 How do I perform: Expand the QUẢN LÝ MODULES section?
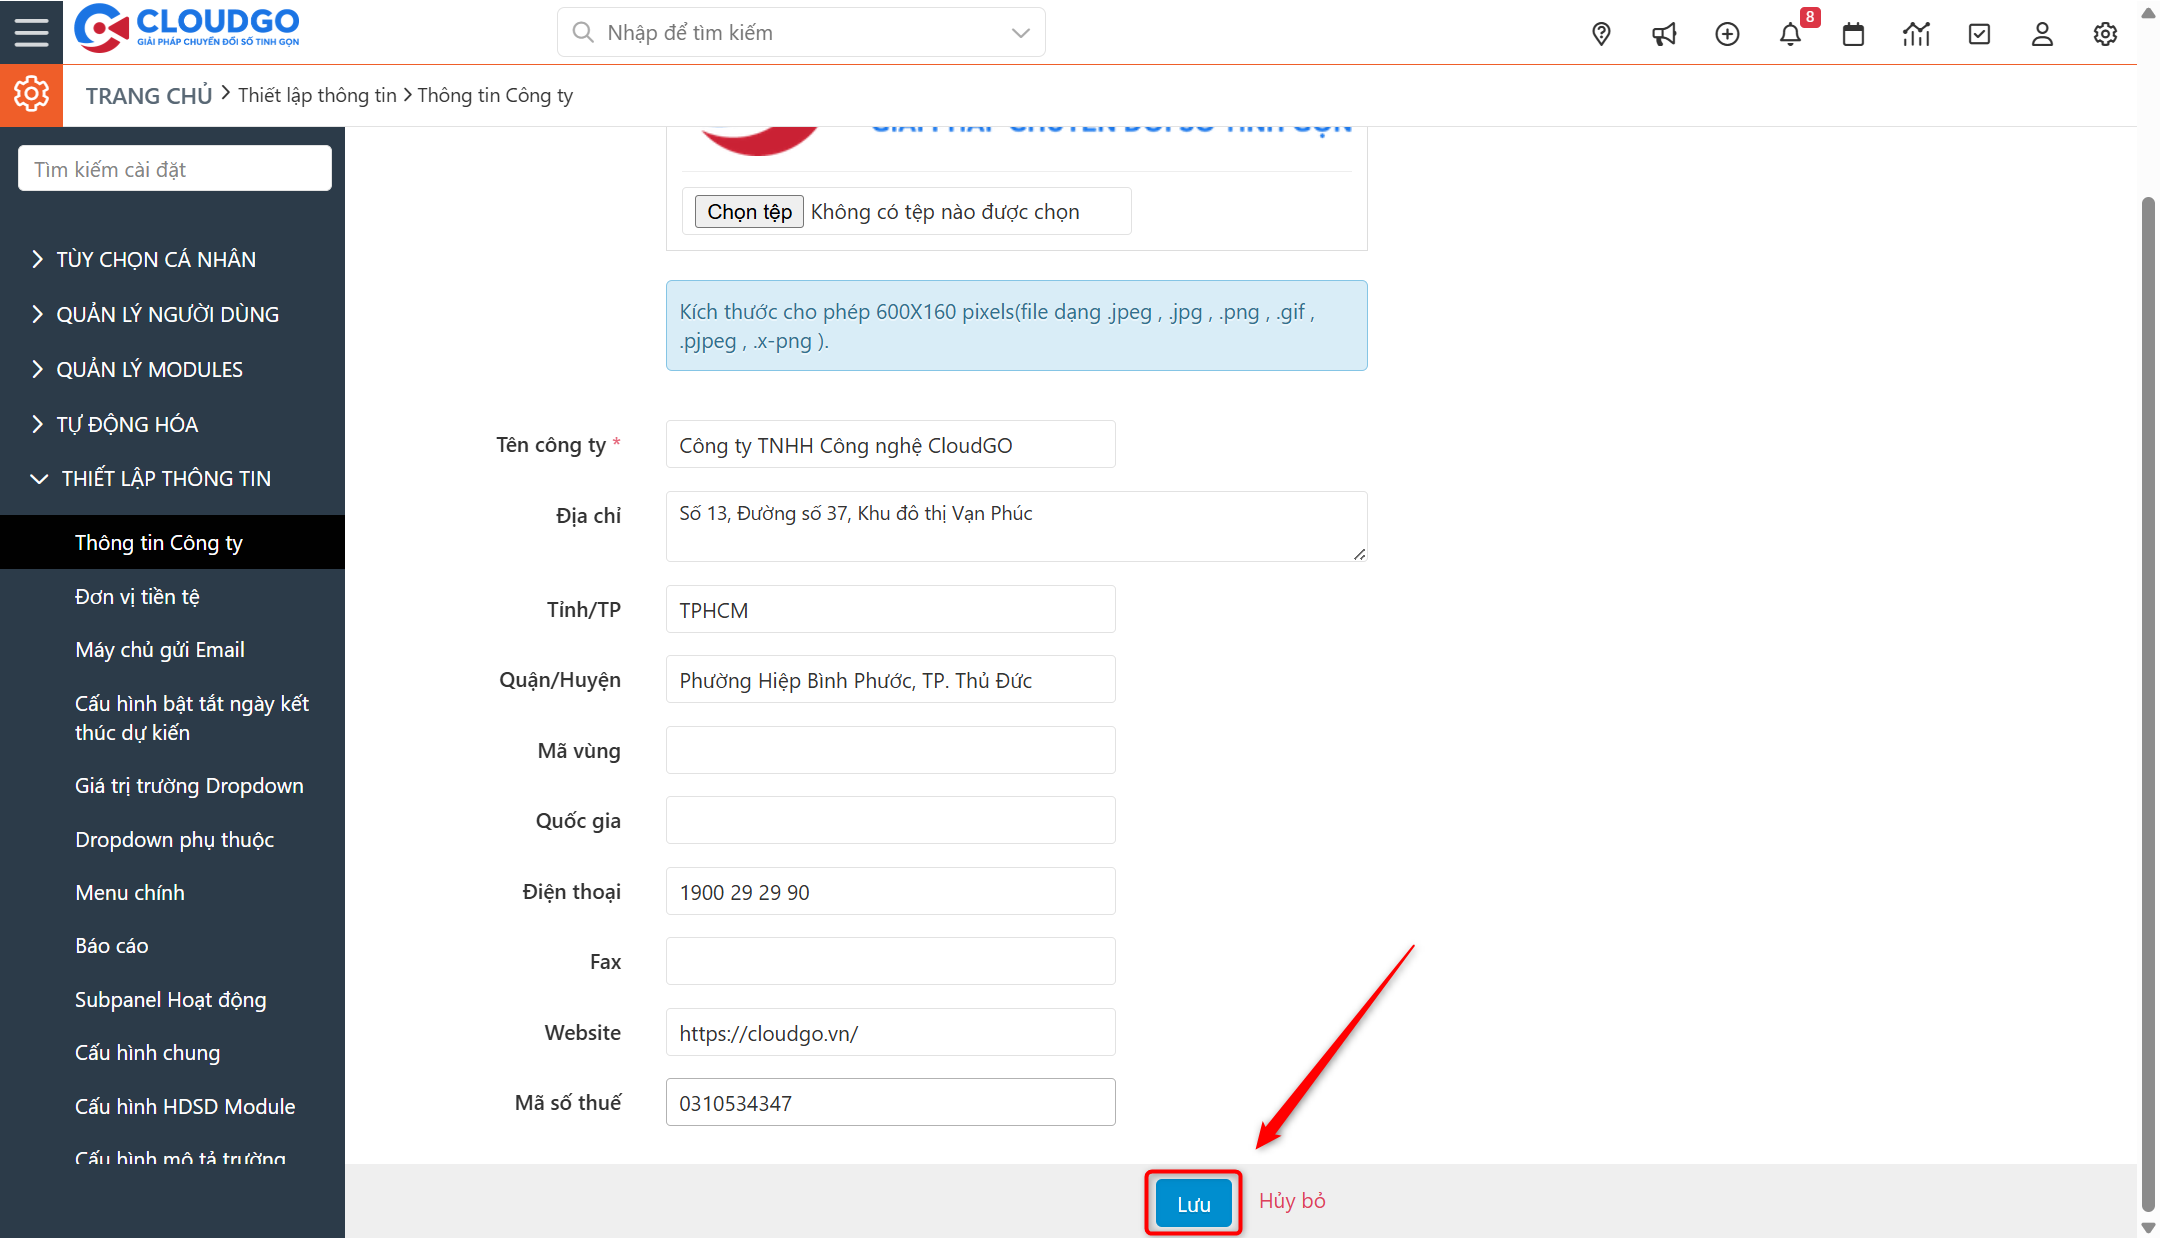148,369
